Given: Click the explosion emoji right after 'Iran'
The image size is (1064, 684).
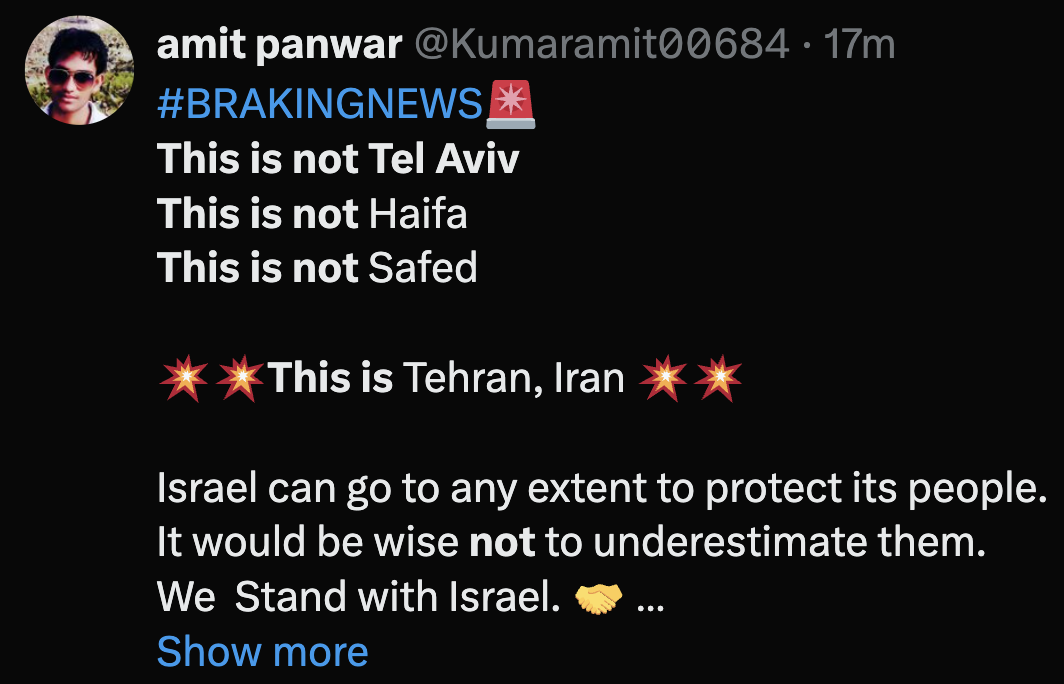Looking at the screenshot, I should 662,378.
